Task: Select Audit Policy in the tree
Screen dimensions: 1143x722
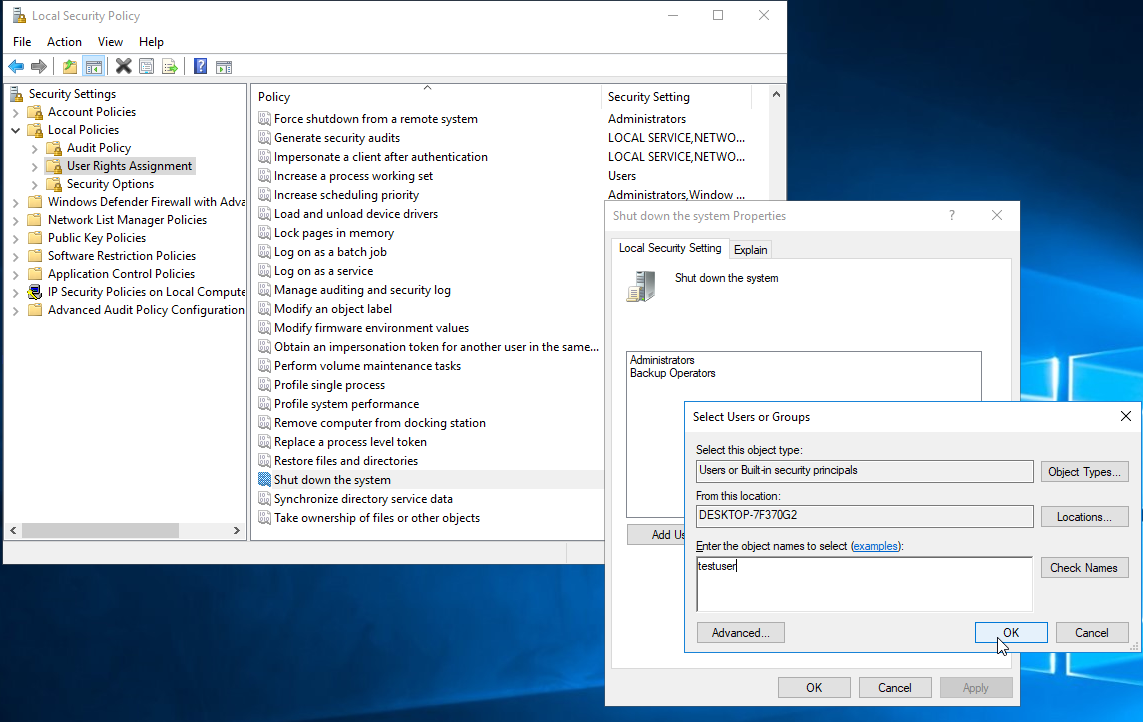Action: pos(98,148)
